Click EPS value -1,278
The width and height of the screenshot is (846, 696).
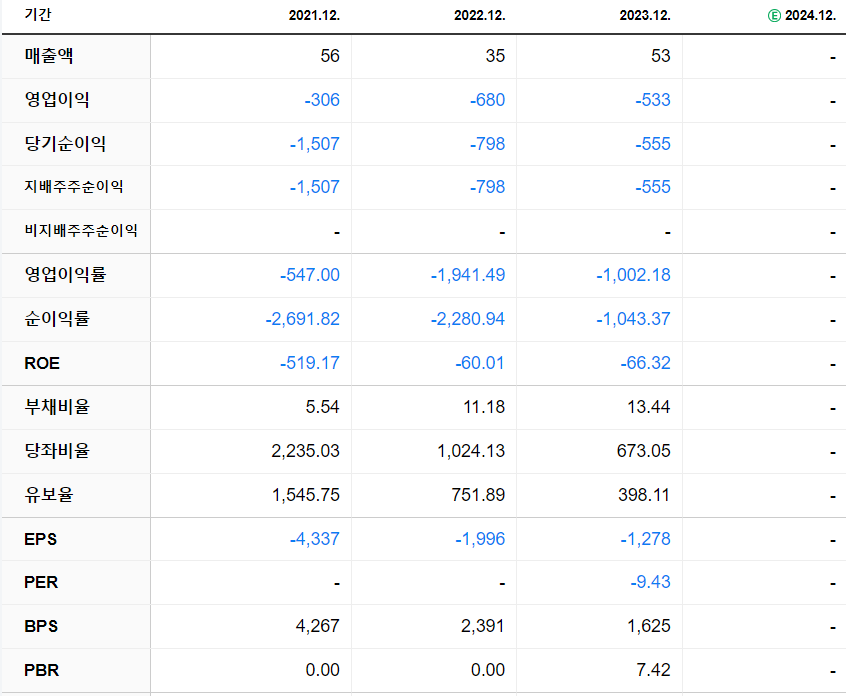coord(645,539)
